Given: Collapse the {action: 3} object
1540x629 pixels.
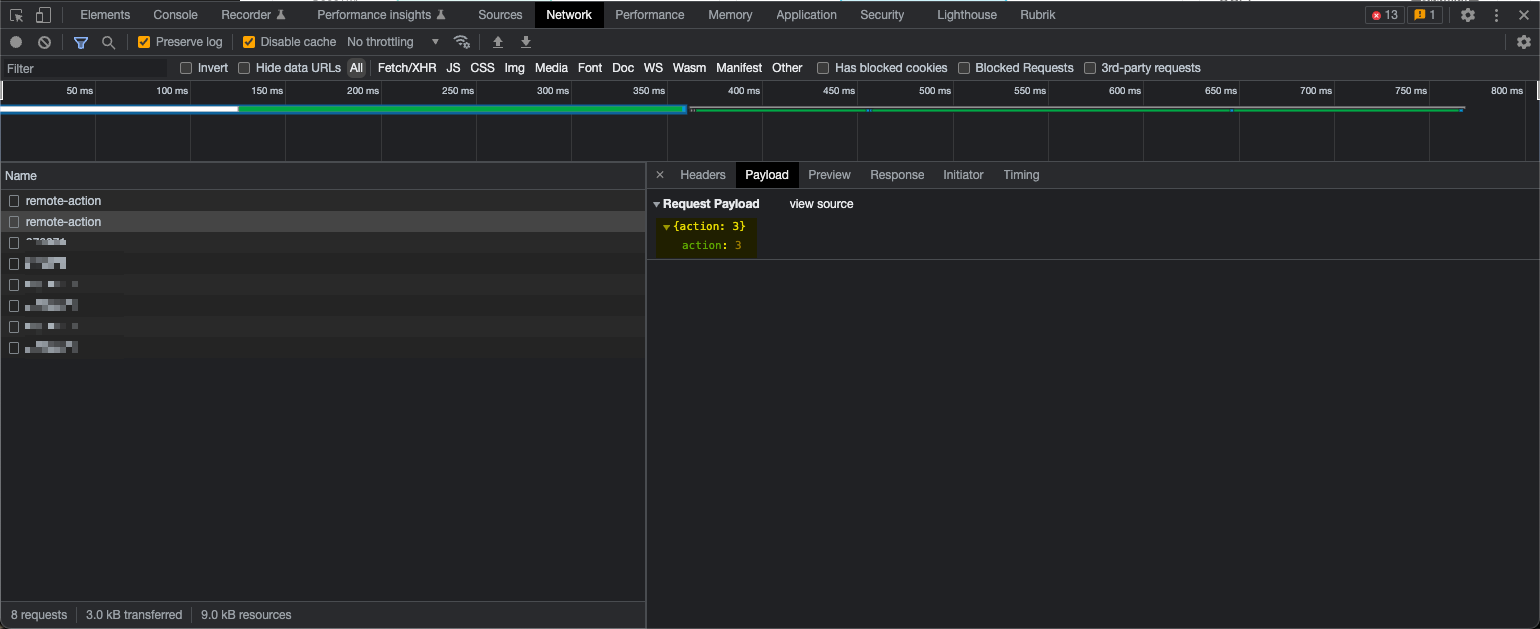Looking at the screenshot, I should tap(666, 227).
